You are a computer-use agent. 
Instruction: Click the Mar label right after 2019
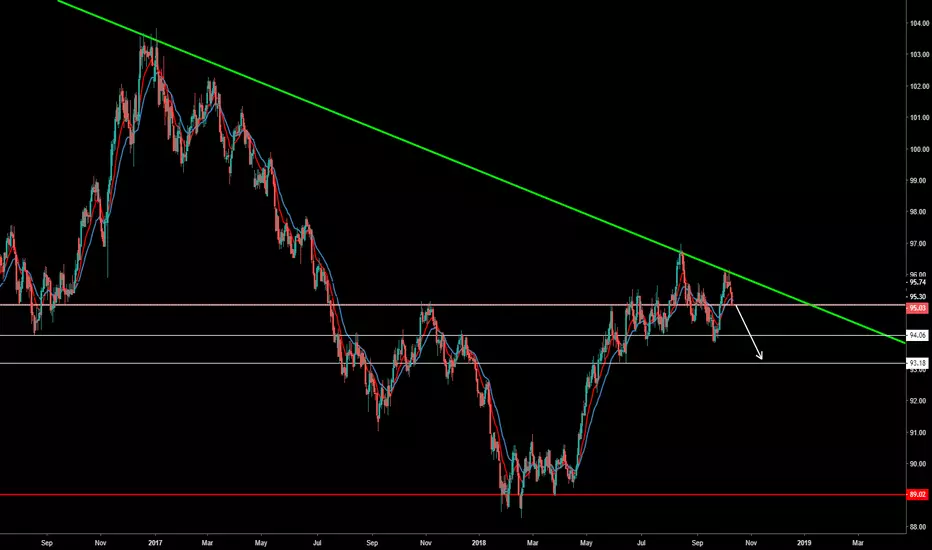[x=858, y=543]
